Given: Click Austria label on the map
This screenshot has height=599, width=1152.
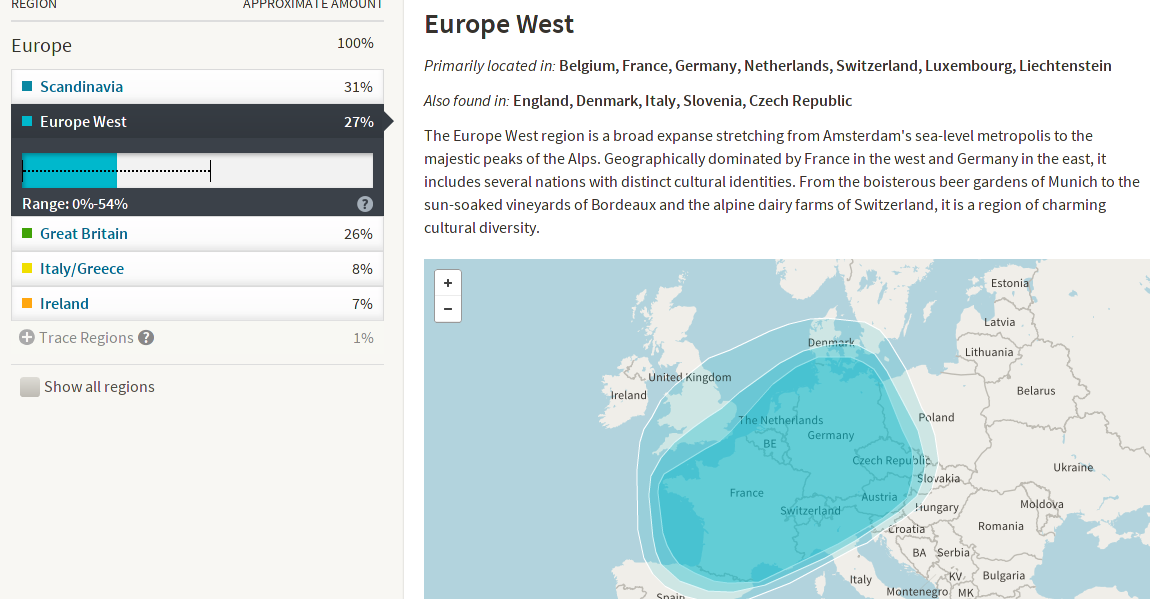Looking at the screenshot, I should tap(879, 497).
